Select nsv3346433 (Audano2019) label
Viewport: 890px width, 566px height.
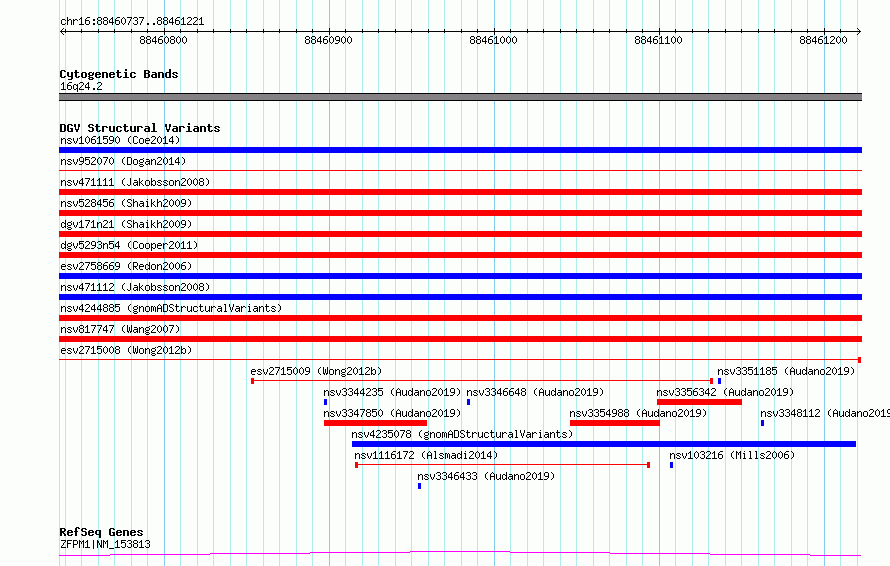[486, 476]
